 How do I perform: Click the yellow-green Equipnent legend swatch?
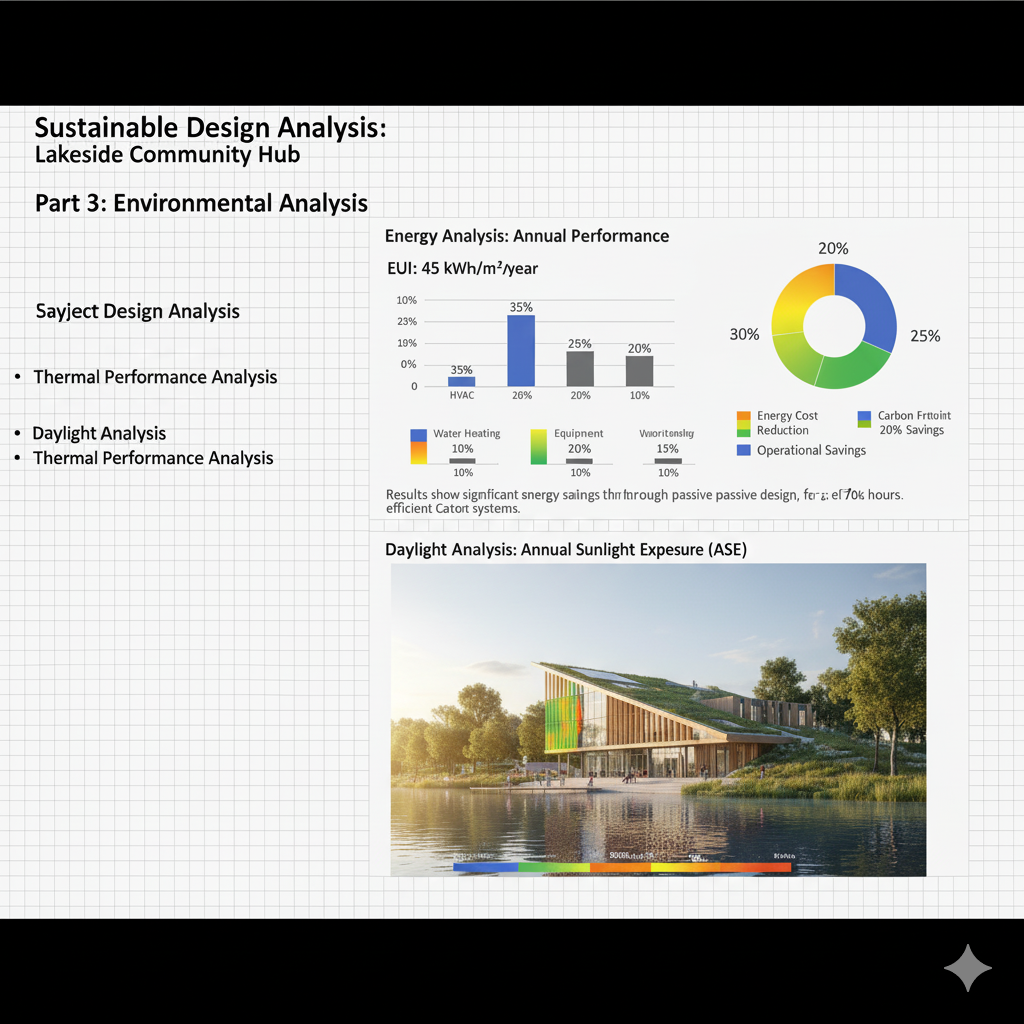[538, 447]
